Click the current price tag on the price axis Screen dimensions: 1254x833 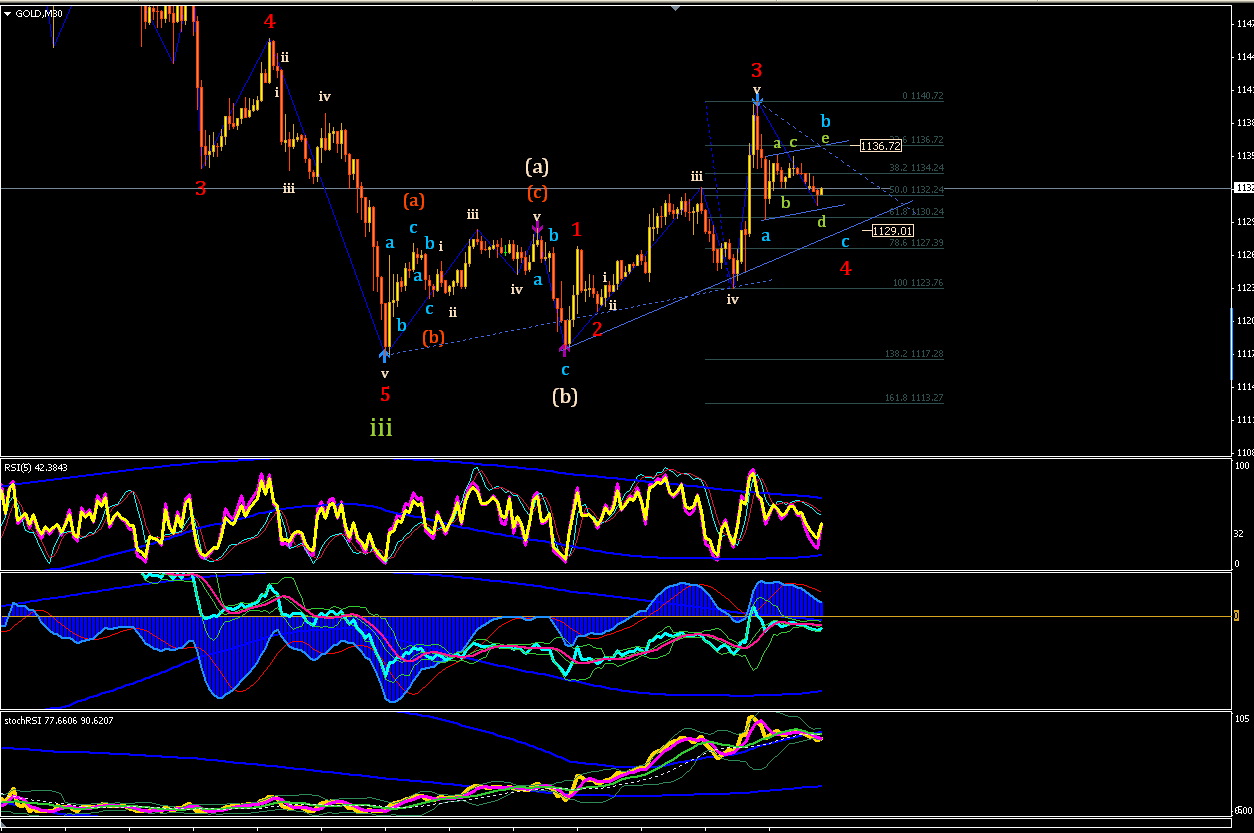coord(1243,188)
